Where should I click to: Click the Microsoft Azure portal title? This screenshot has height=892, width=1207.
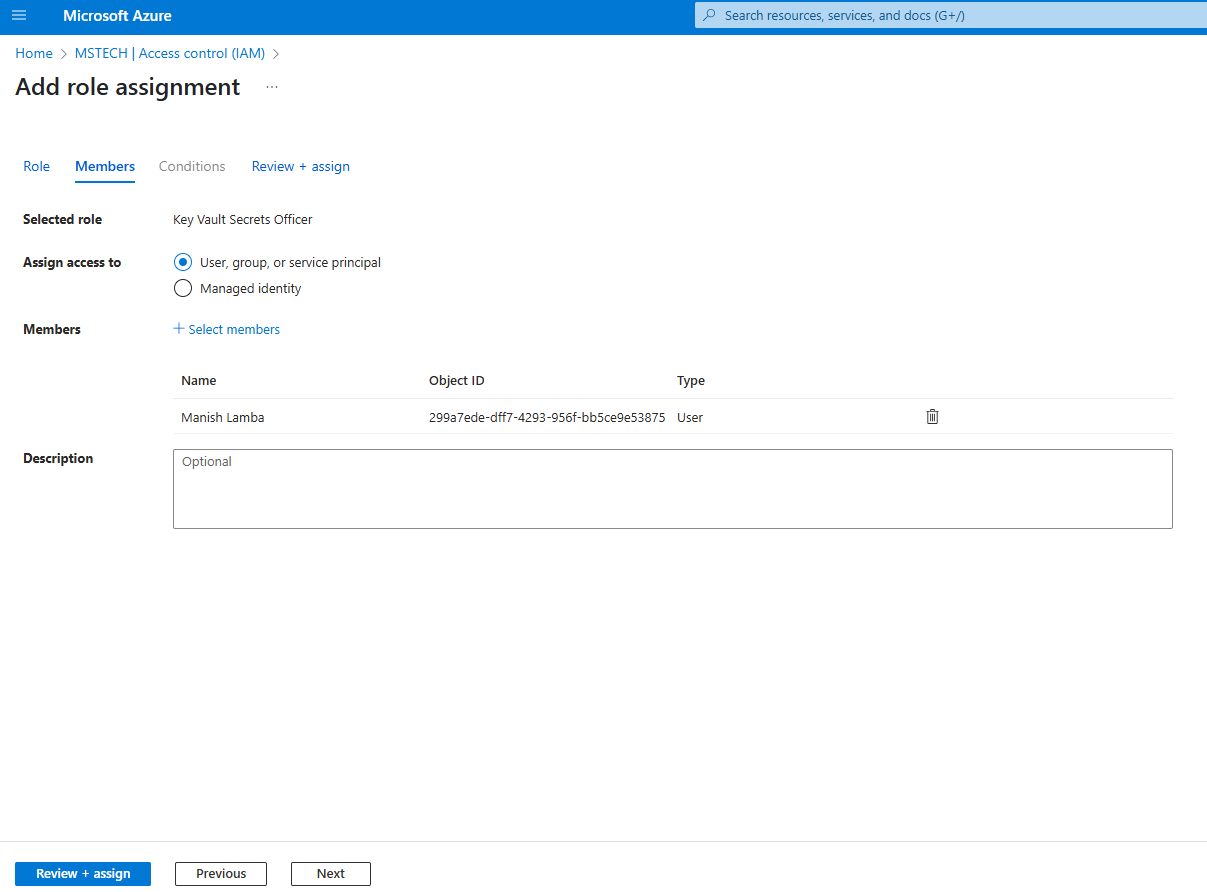pyautogui.click(x=117, y=16)
